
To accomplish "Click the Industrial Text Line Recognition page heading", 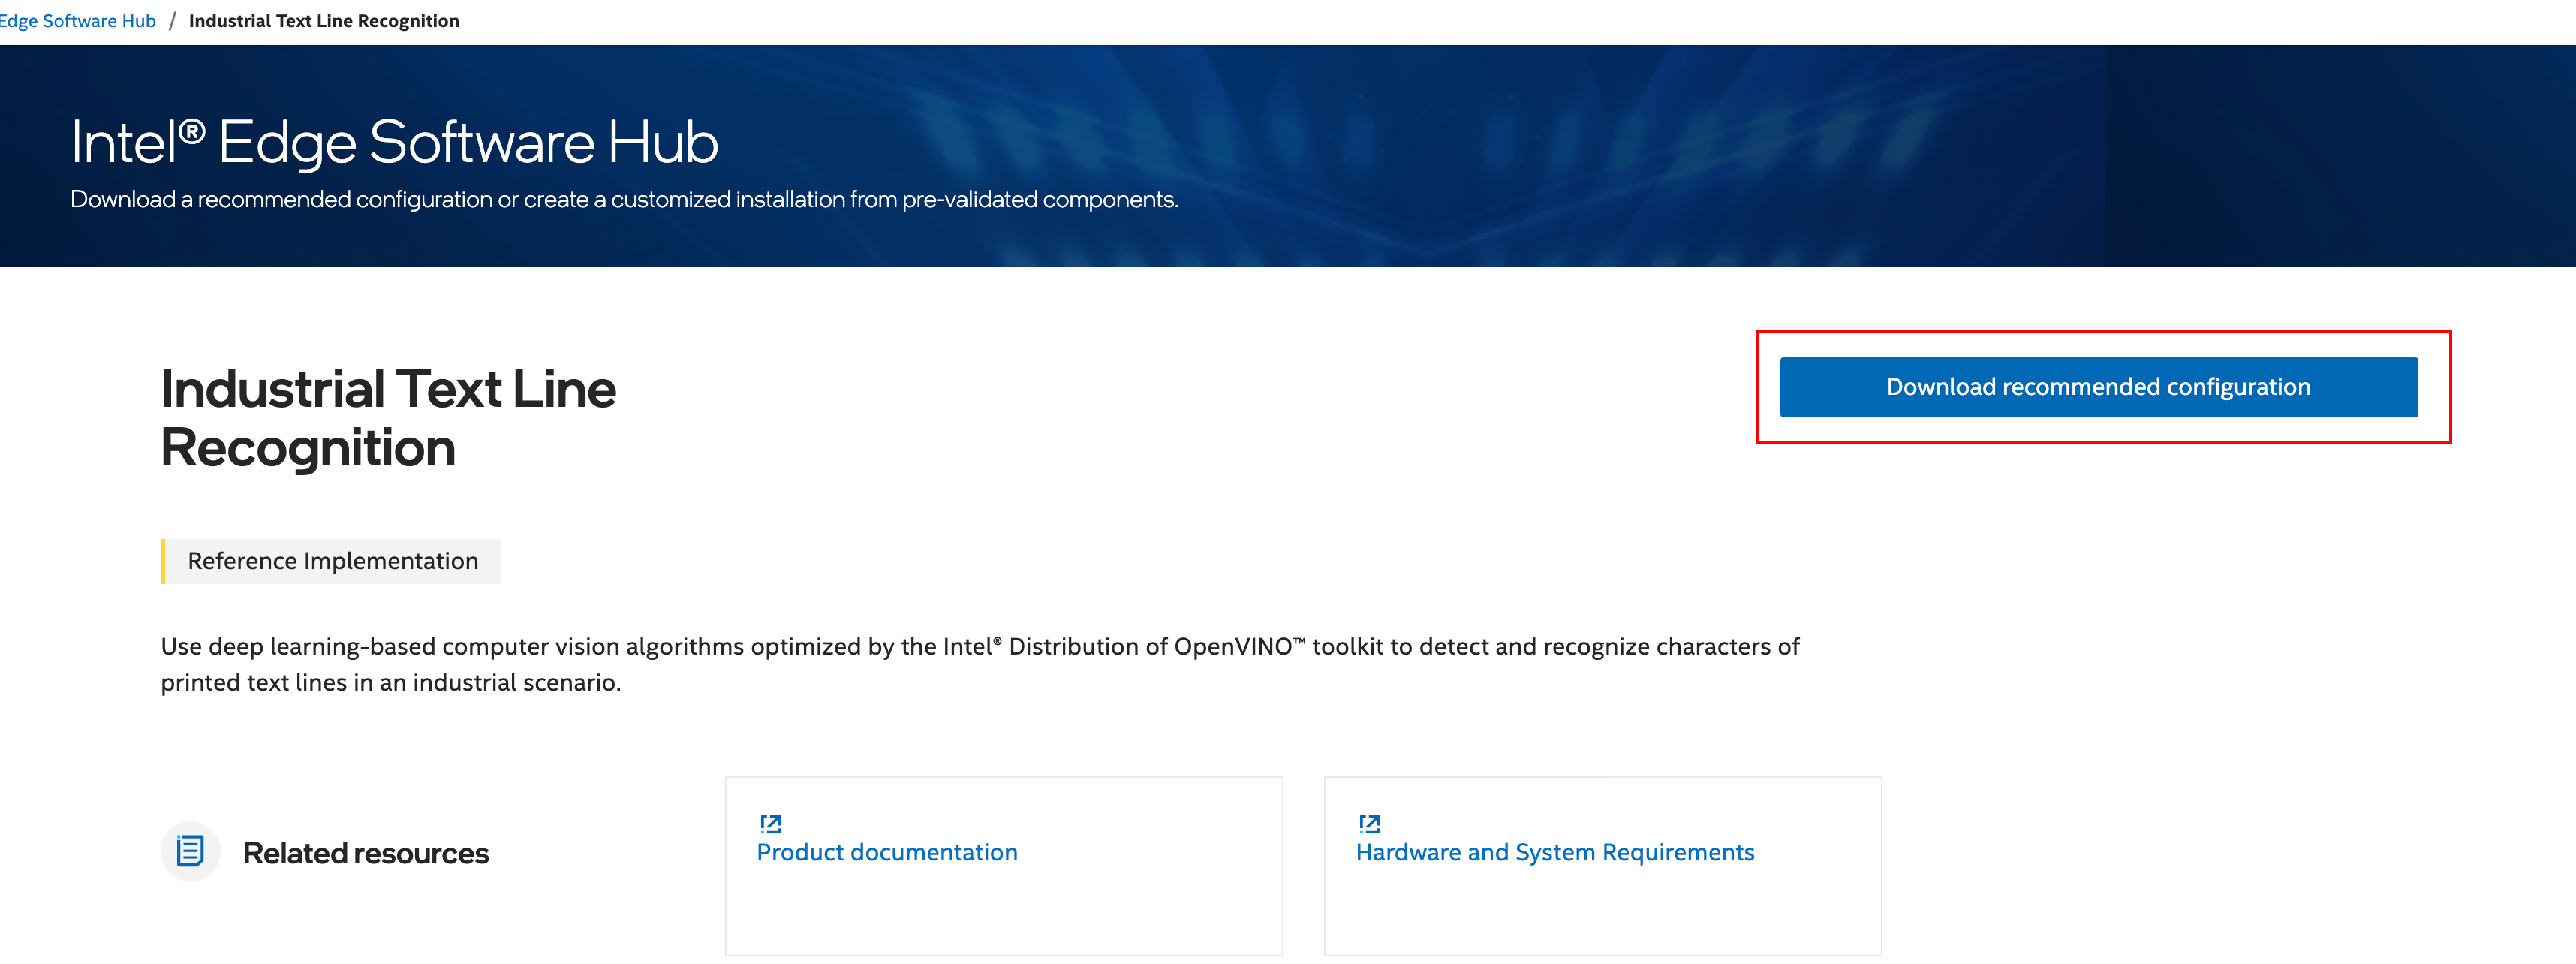I will pyautogui.click(x=388, y=418).
